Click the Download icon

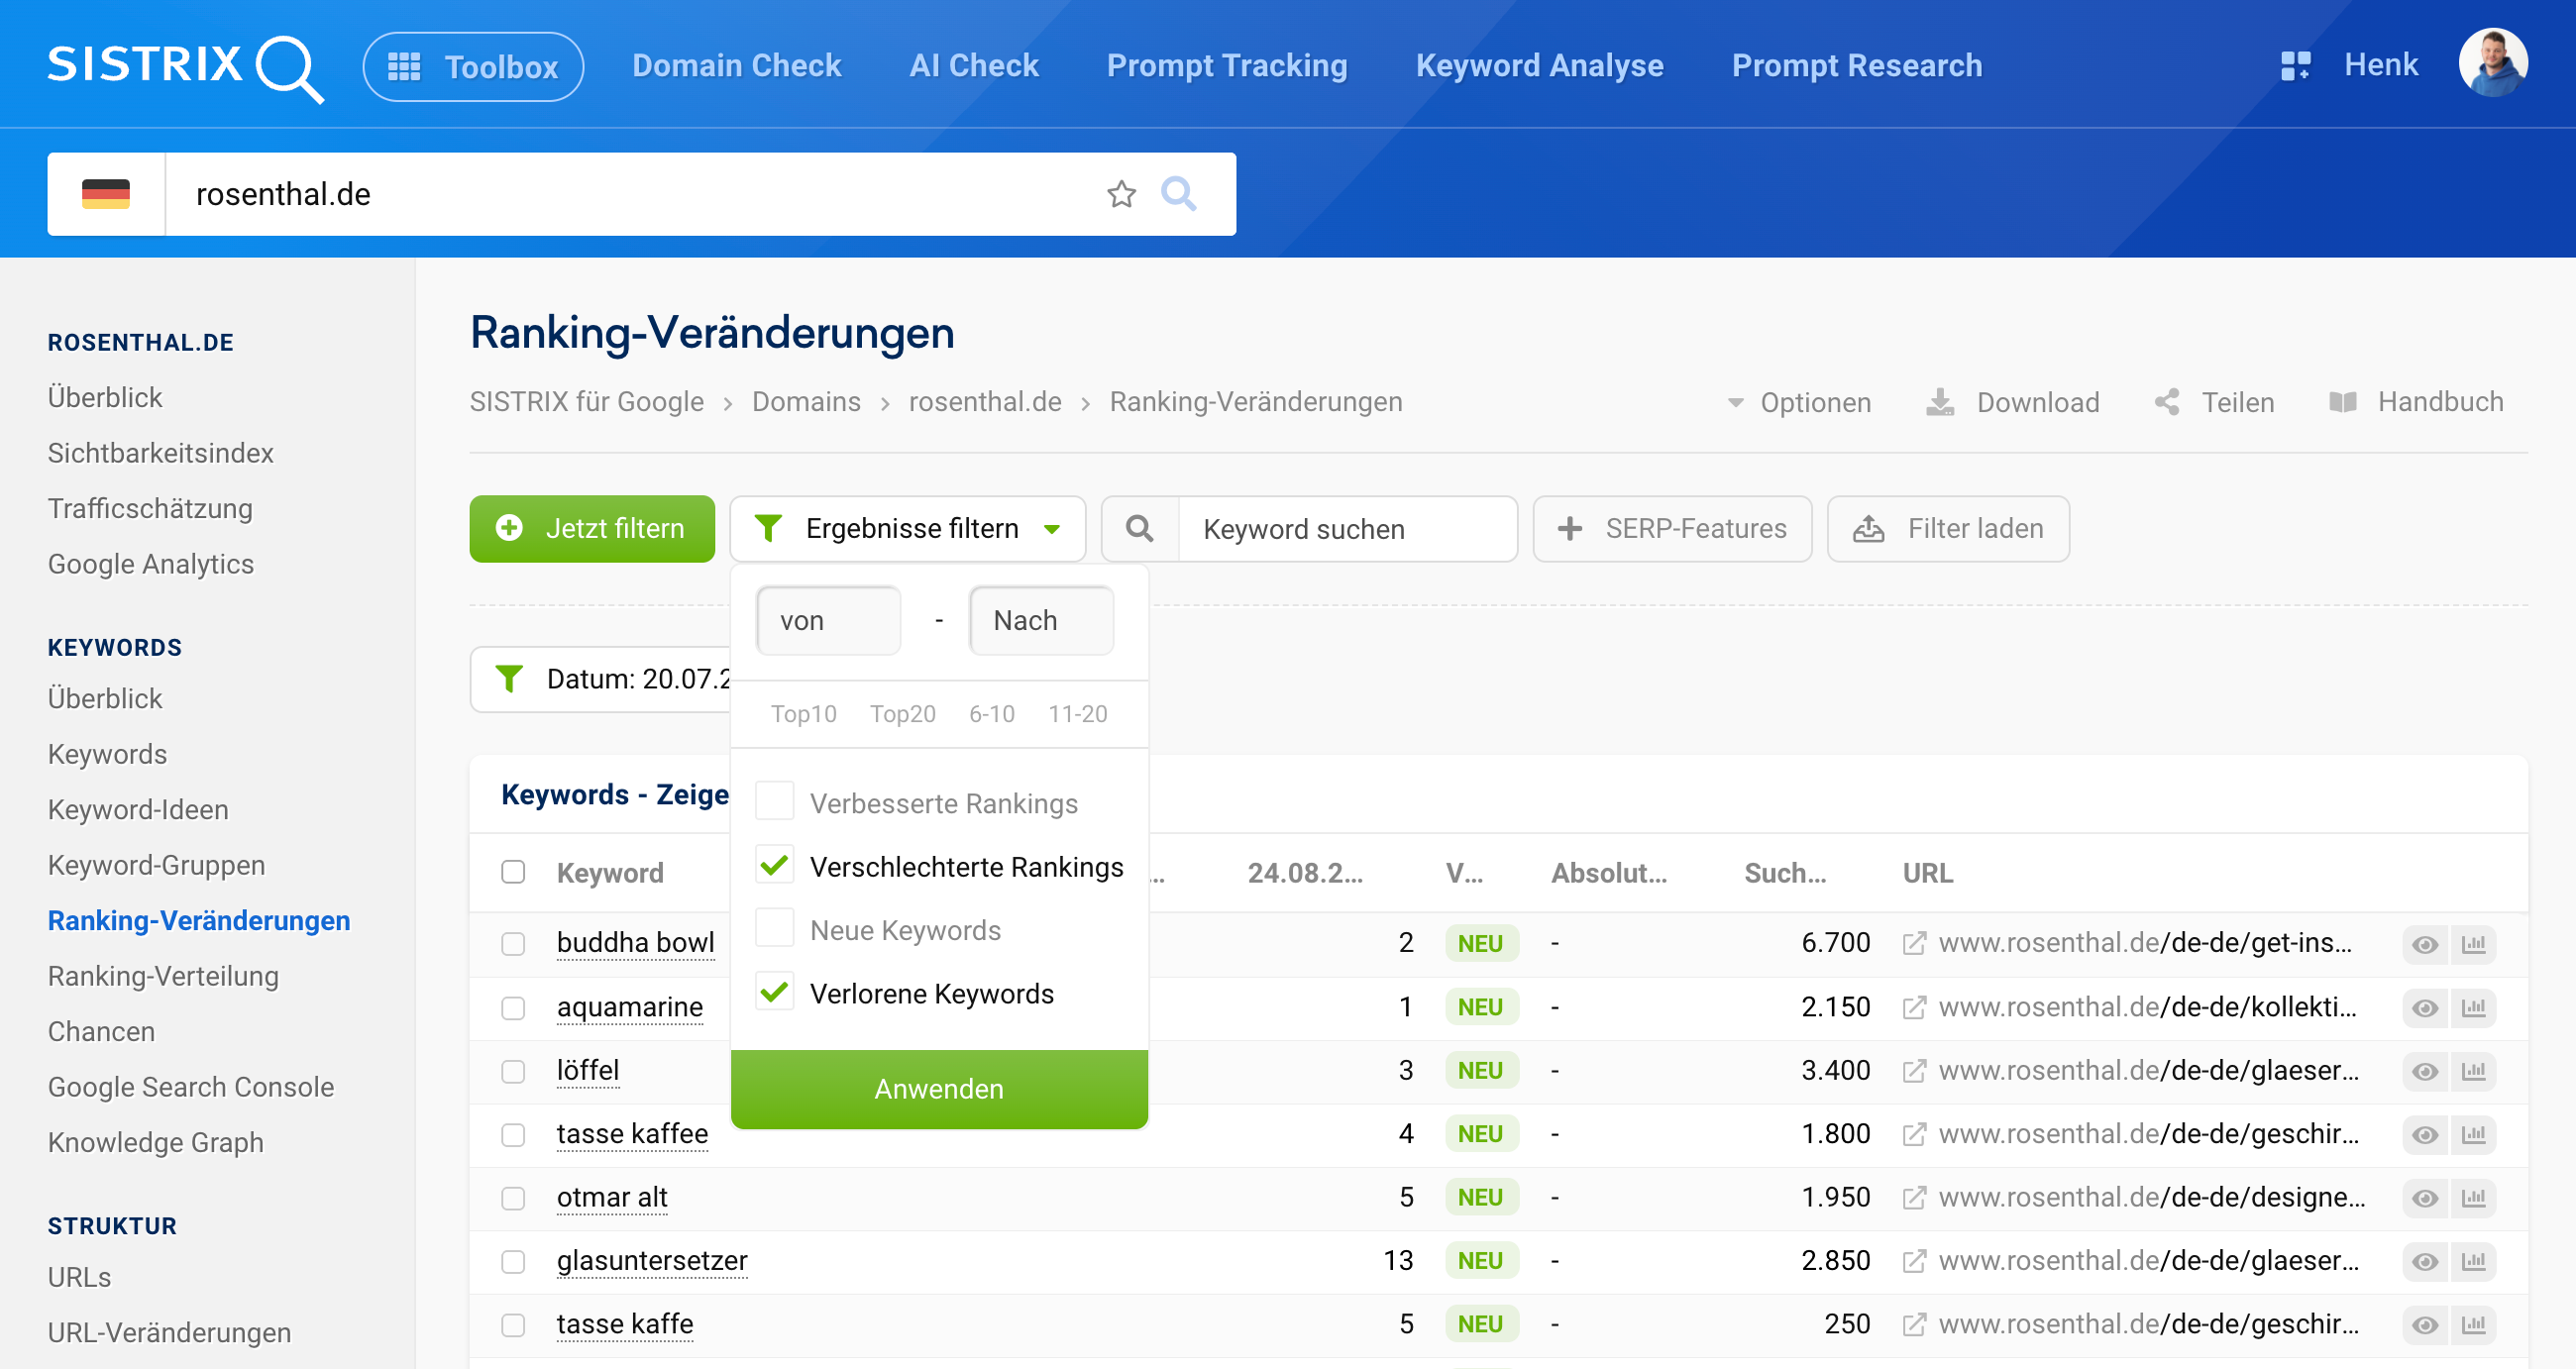click(x=1940, y=402)
